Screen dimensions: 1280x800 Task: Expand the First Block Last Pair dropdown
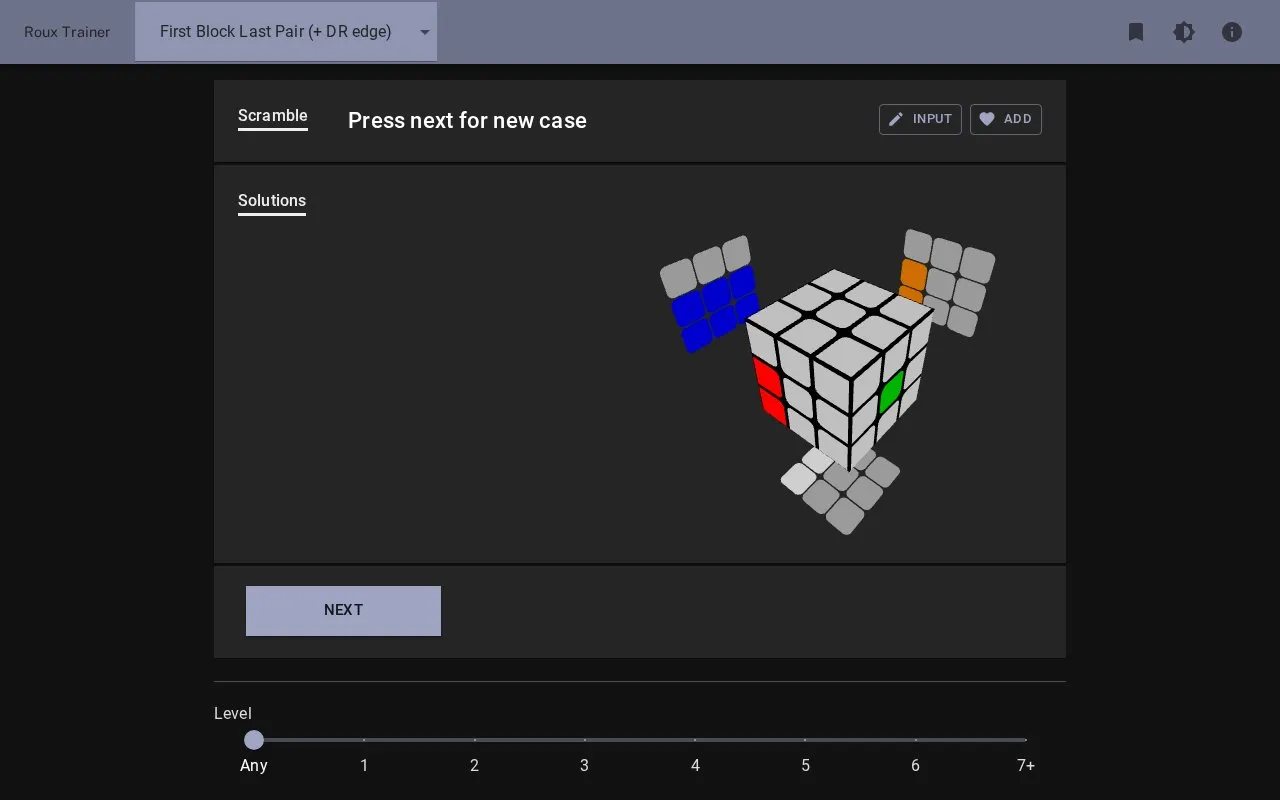pyautogui.click(x=286, y=32)
